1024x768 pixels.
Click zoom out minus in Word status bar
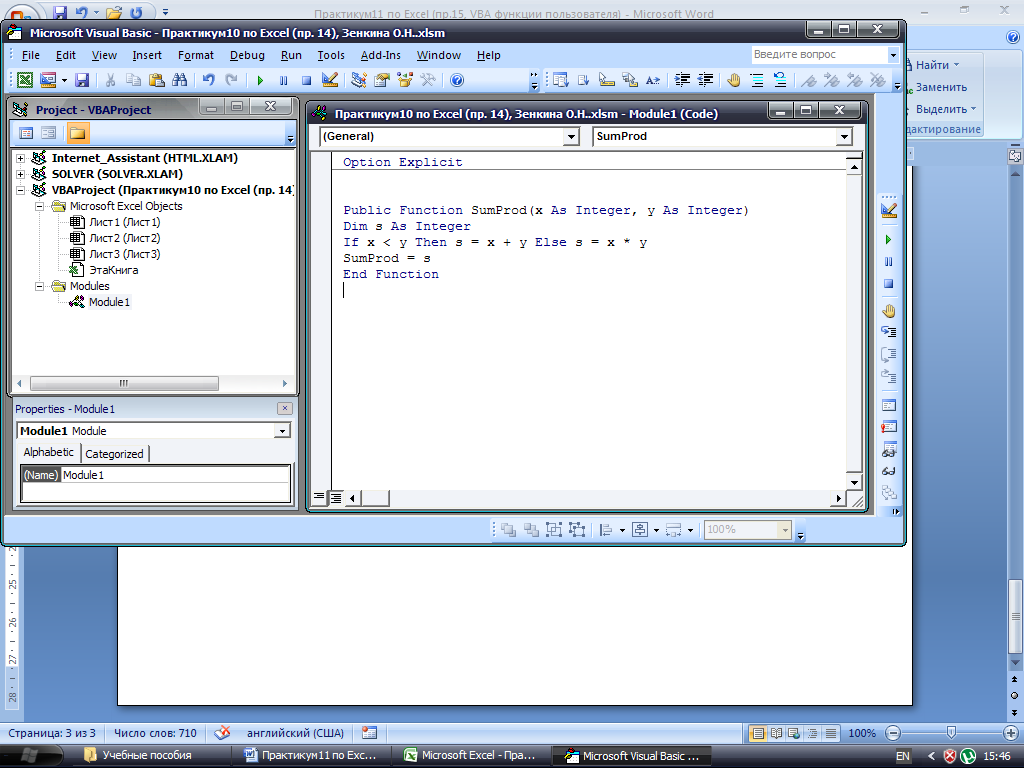tap(893, 733)
